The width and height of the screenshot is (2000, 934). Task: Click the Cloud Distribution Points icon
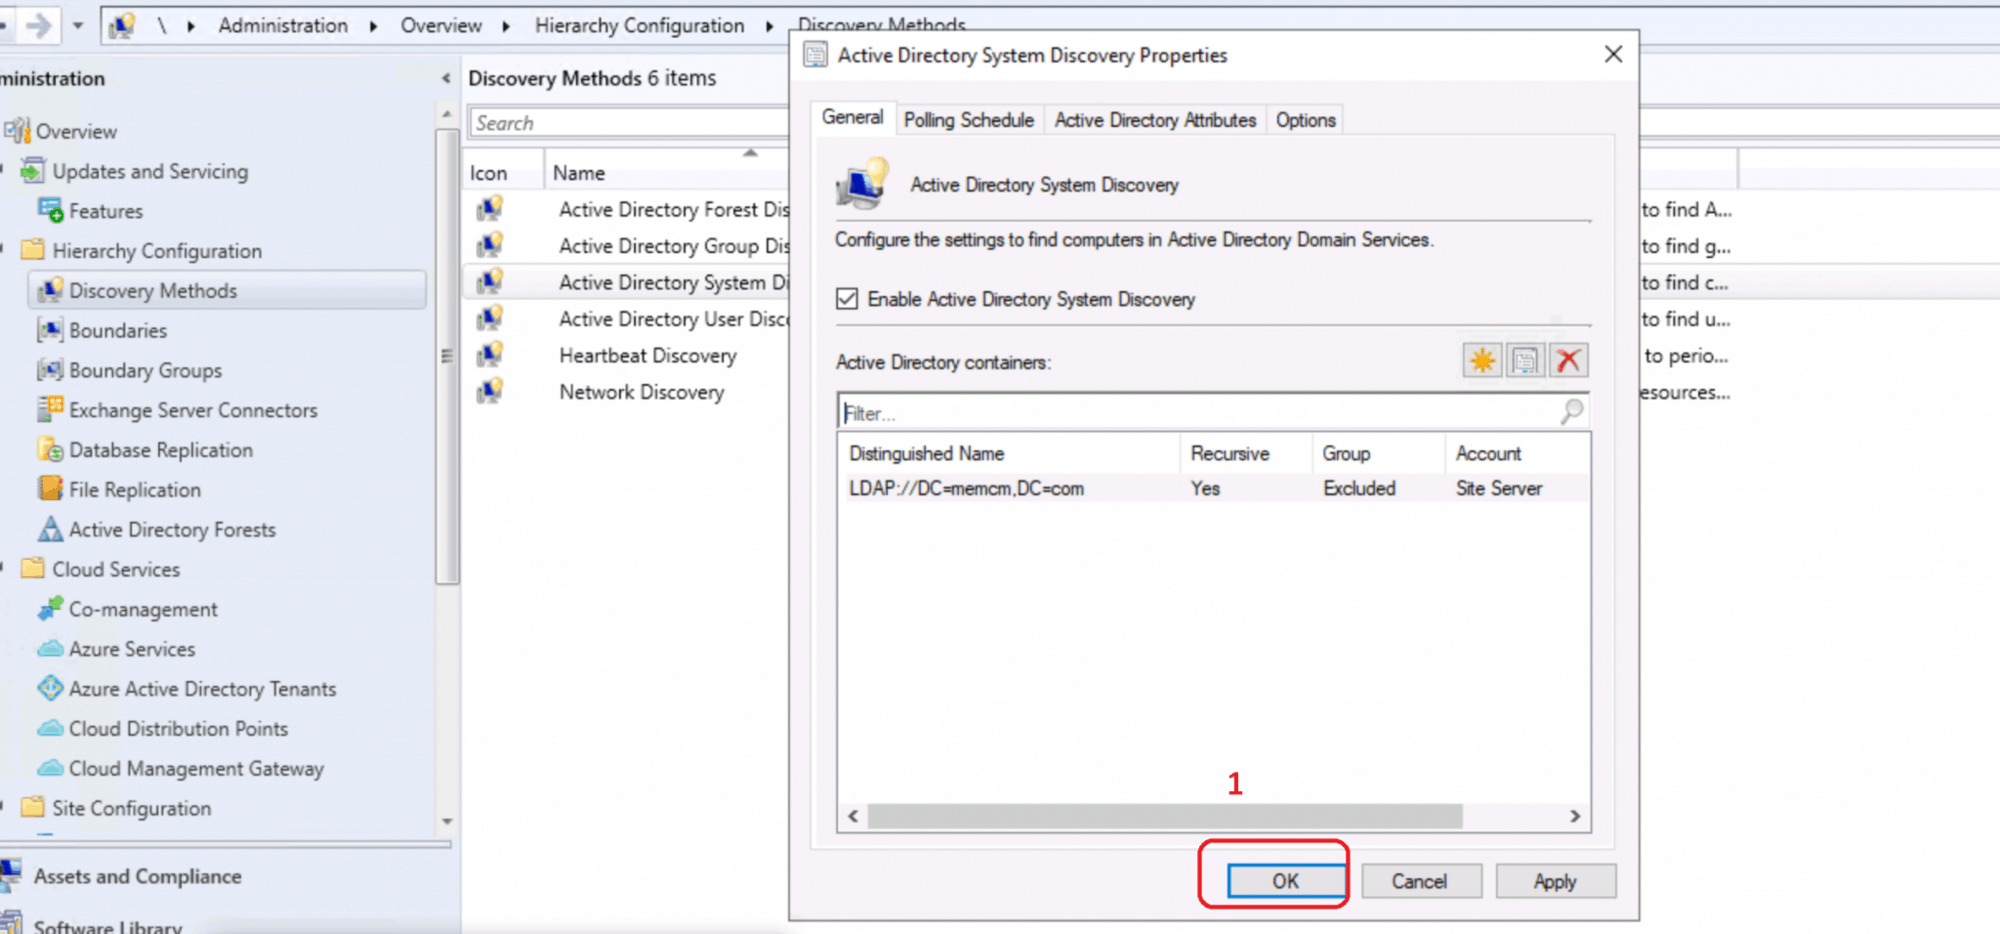click(x=49, y=728)
